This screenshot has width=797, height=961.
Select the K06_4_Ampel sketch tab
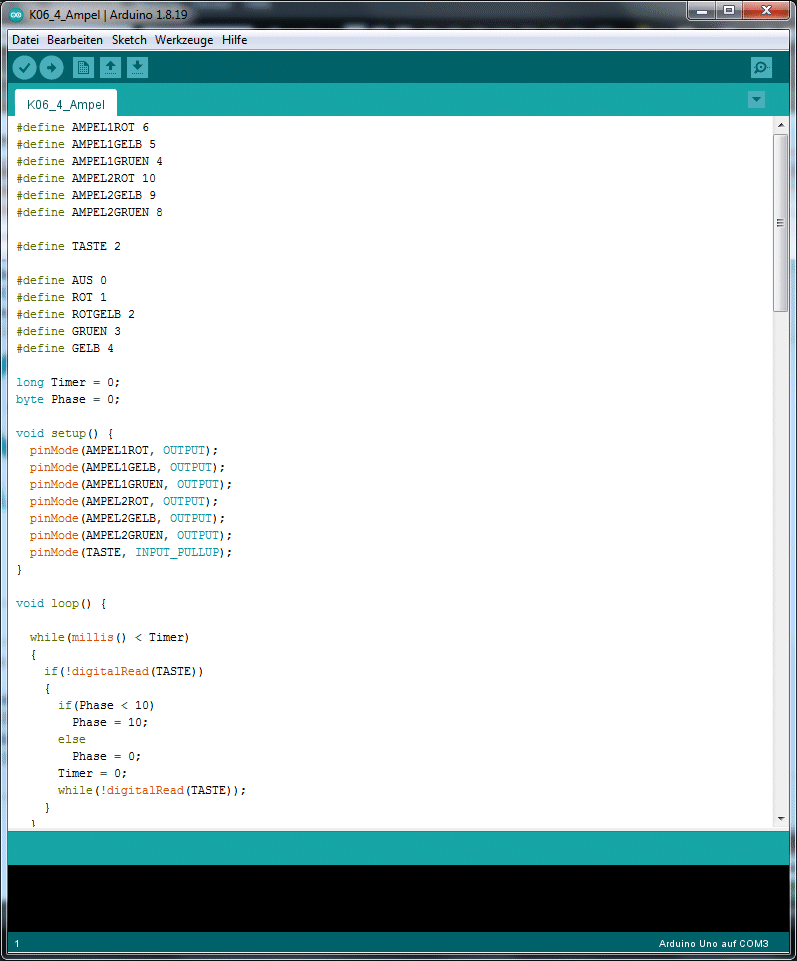click(x=66, y=104)
